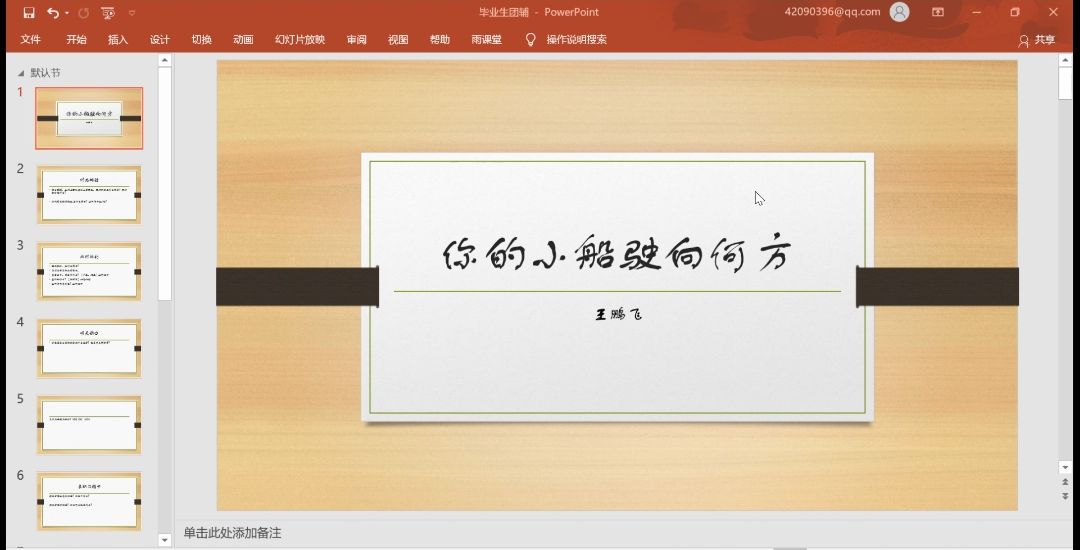Image resolution: width=1080 pixels, height=550 pixels.
Task: Click the Redo icon in title bar
Action: pos(83,13)
